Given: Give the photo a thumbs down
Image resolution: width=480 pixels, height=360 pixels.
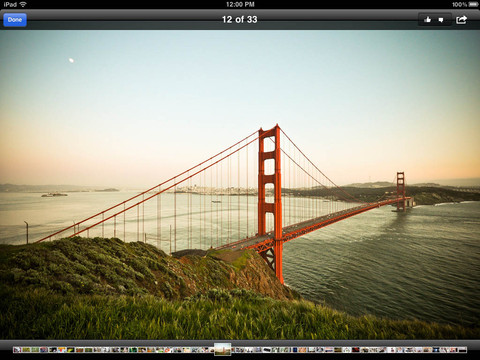Looking at the screenshot, I should tap(441, 20).
